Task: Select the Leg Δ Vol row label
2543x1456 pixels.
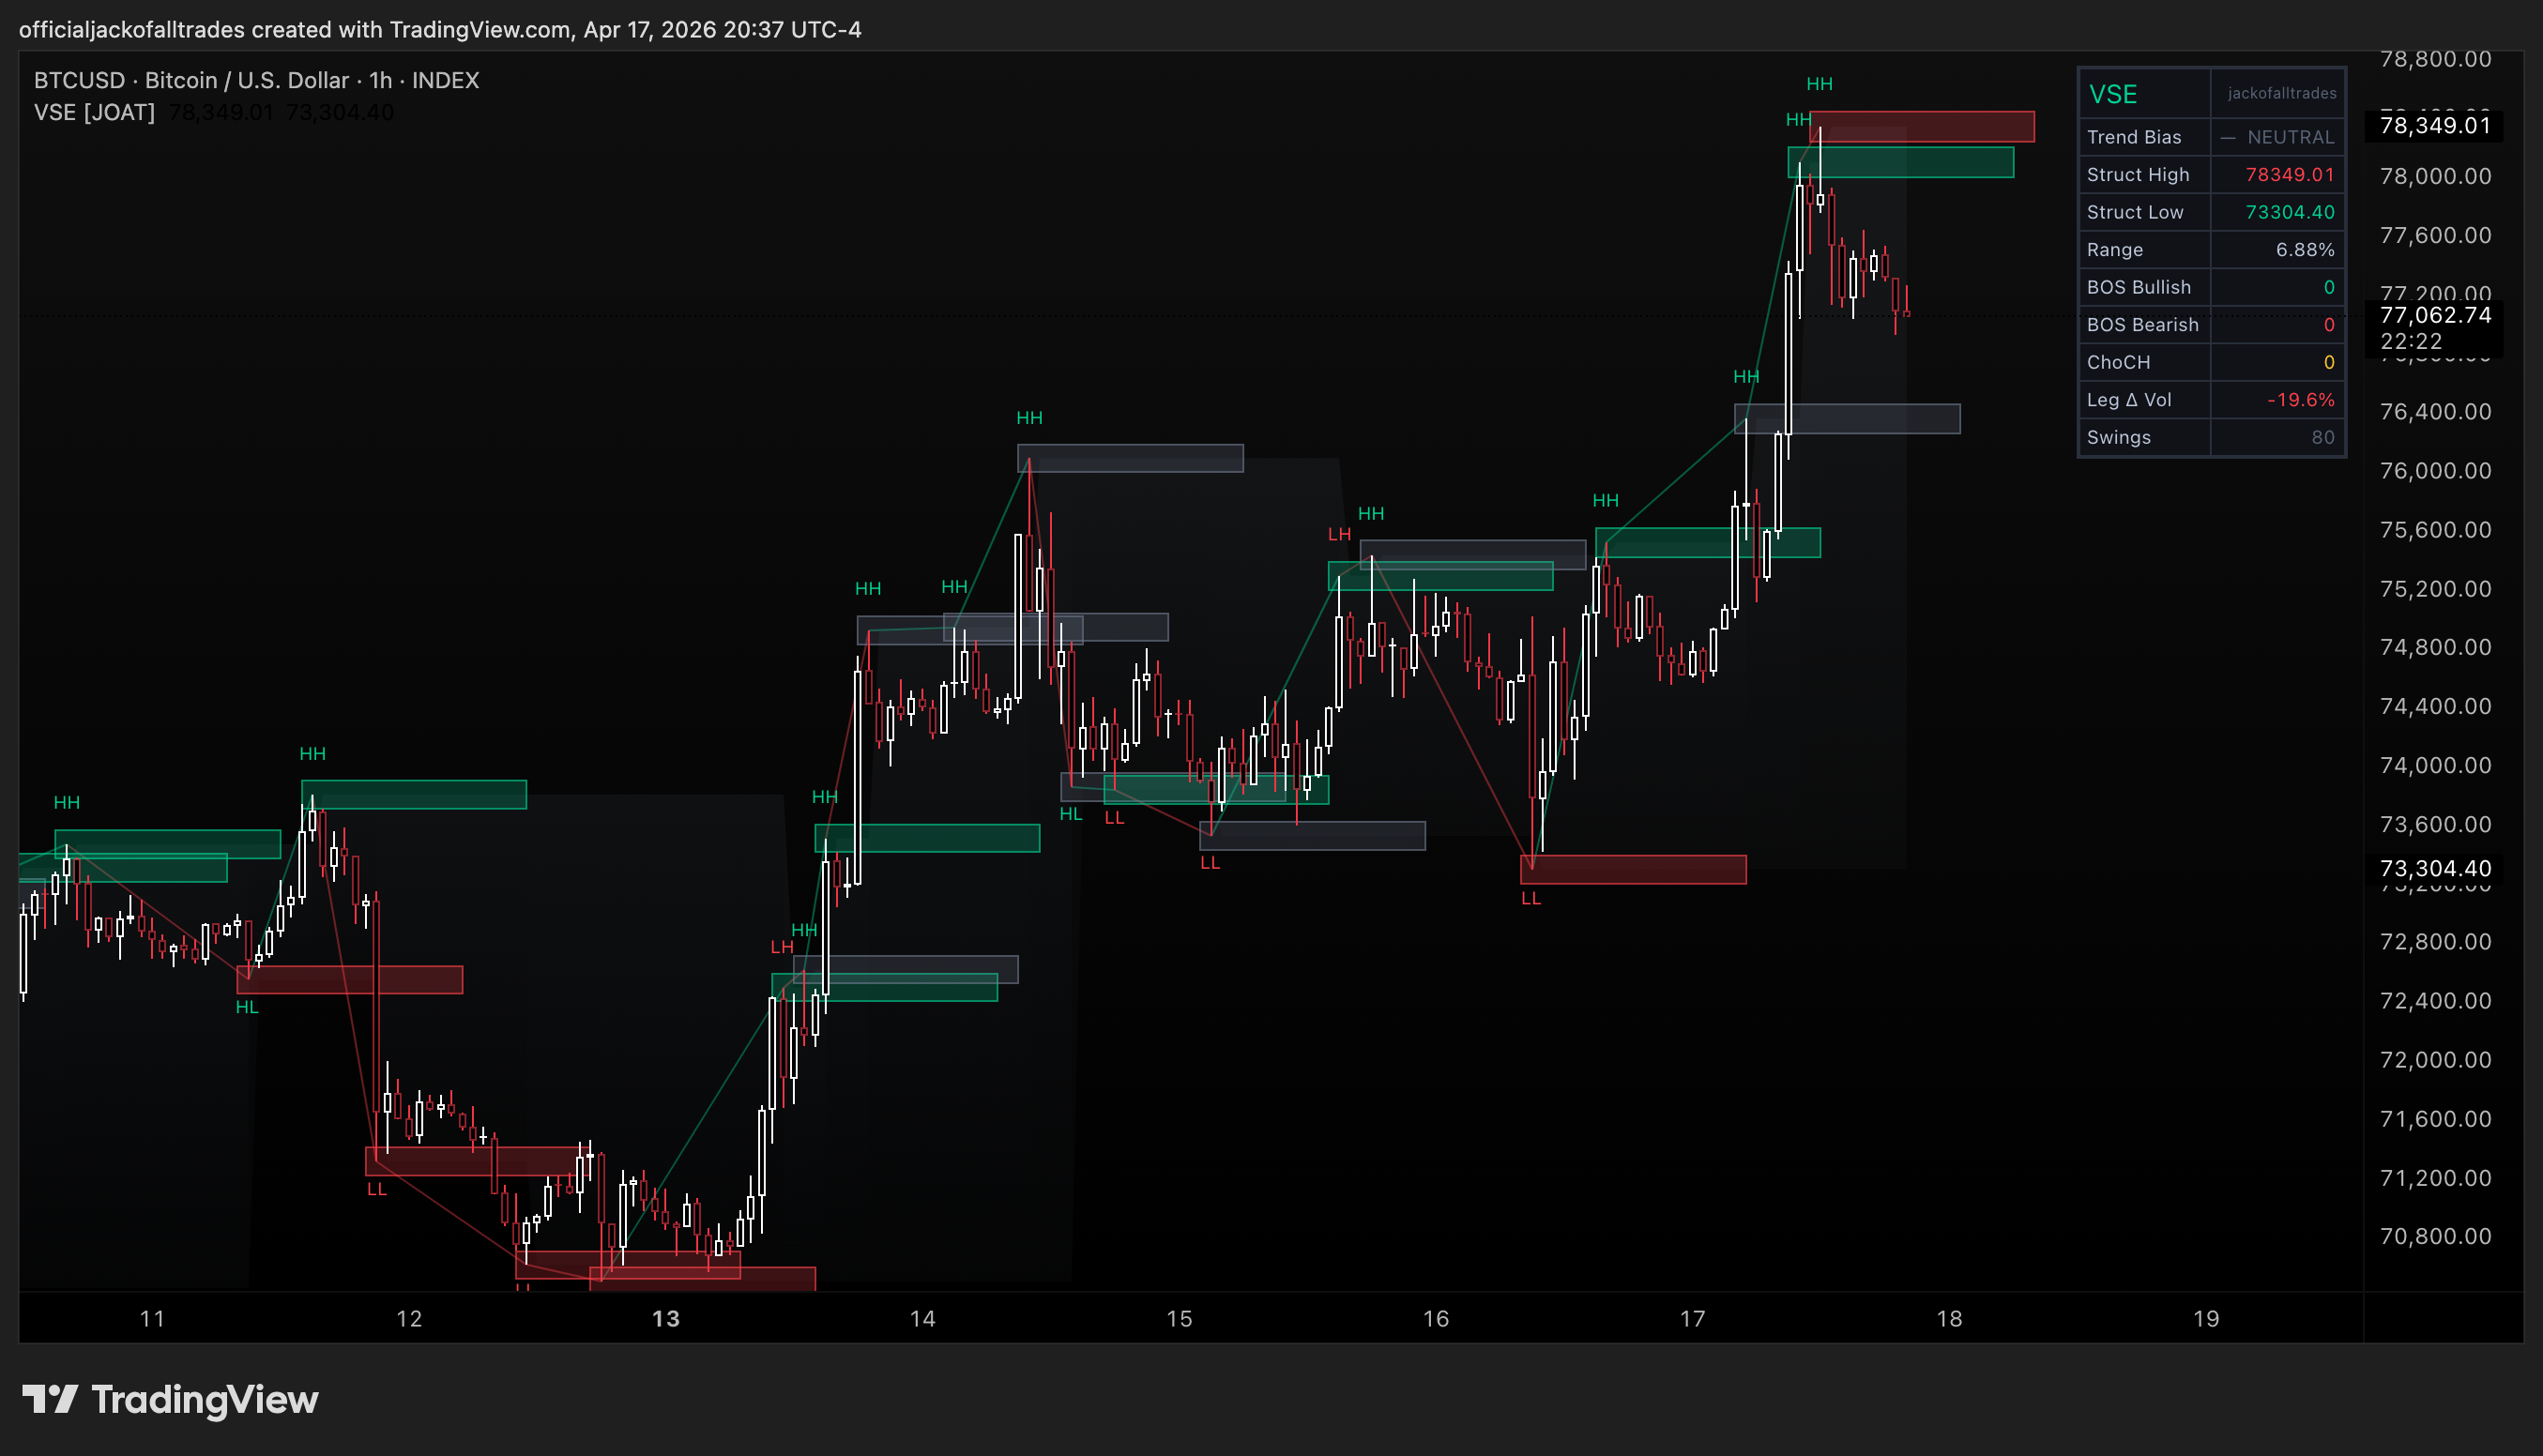Action: click(x=2128, y=400)
